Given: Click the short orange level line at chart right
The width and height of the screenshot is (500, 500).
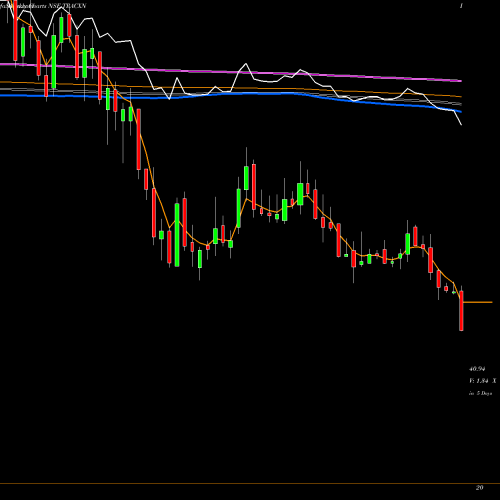Looking at the screenshot, I should click(478, 302).
